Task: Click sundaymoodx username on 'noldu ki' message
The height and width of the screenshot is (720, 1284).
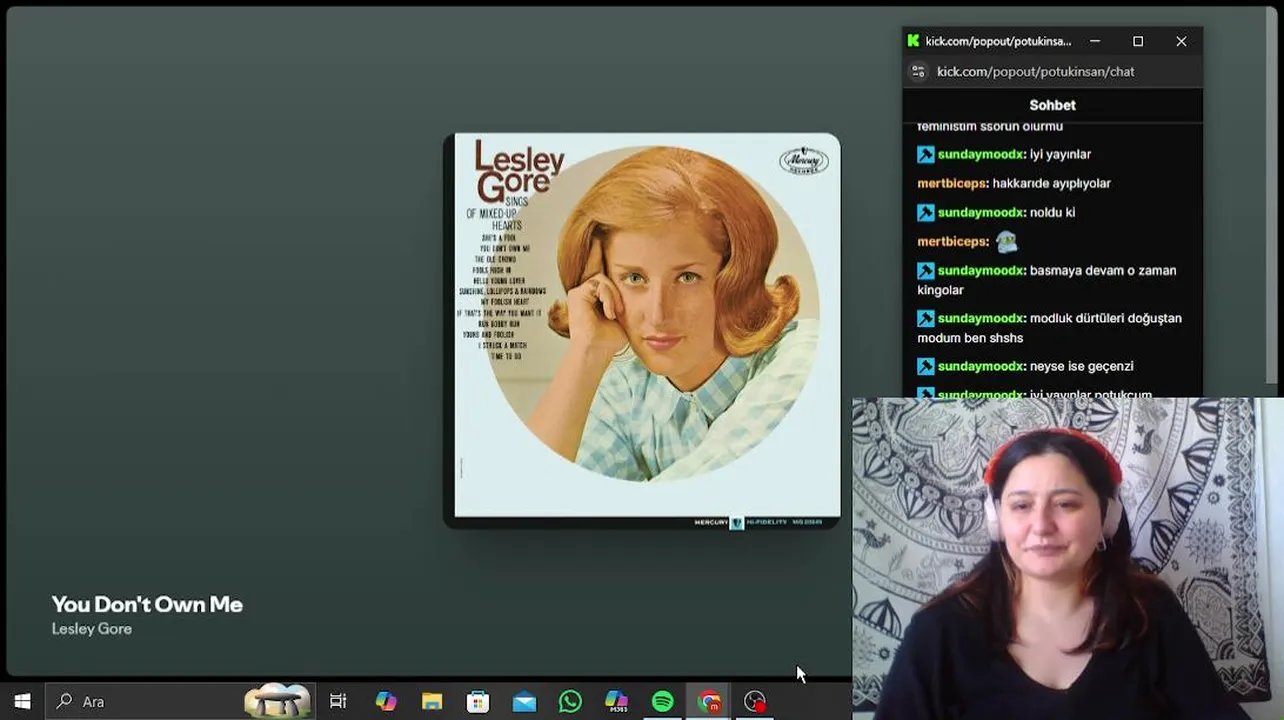Action: click(981, 212)
